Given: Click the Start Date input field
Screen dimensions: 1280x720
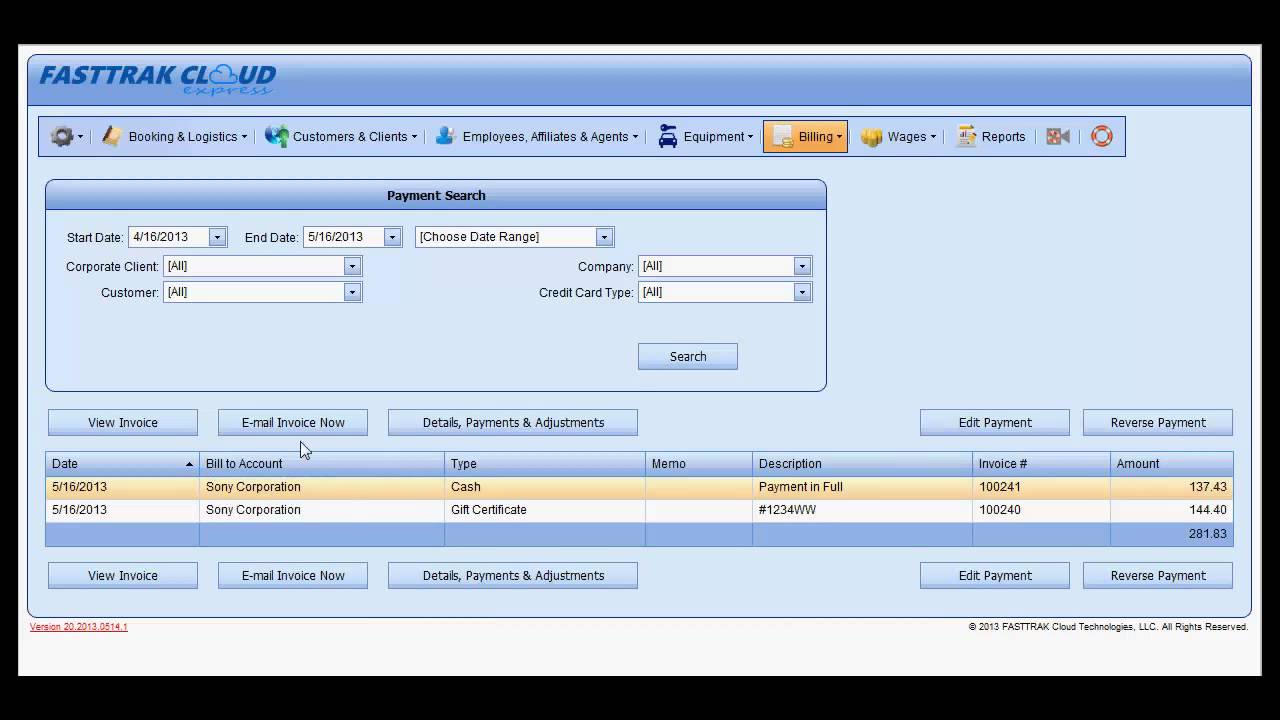Looking at the screenshot, I should [168, 237].
